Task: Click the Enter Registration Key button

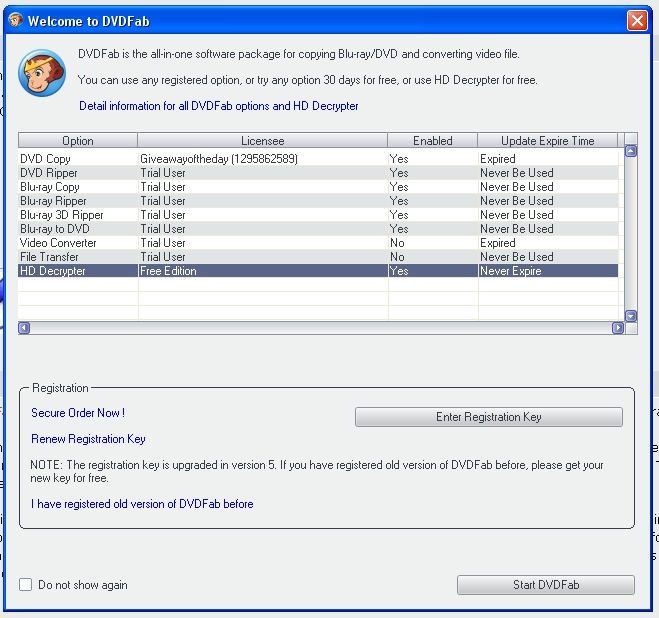Action: tap(489, 417)
